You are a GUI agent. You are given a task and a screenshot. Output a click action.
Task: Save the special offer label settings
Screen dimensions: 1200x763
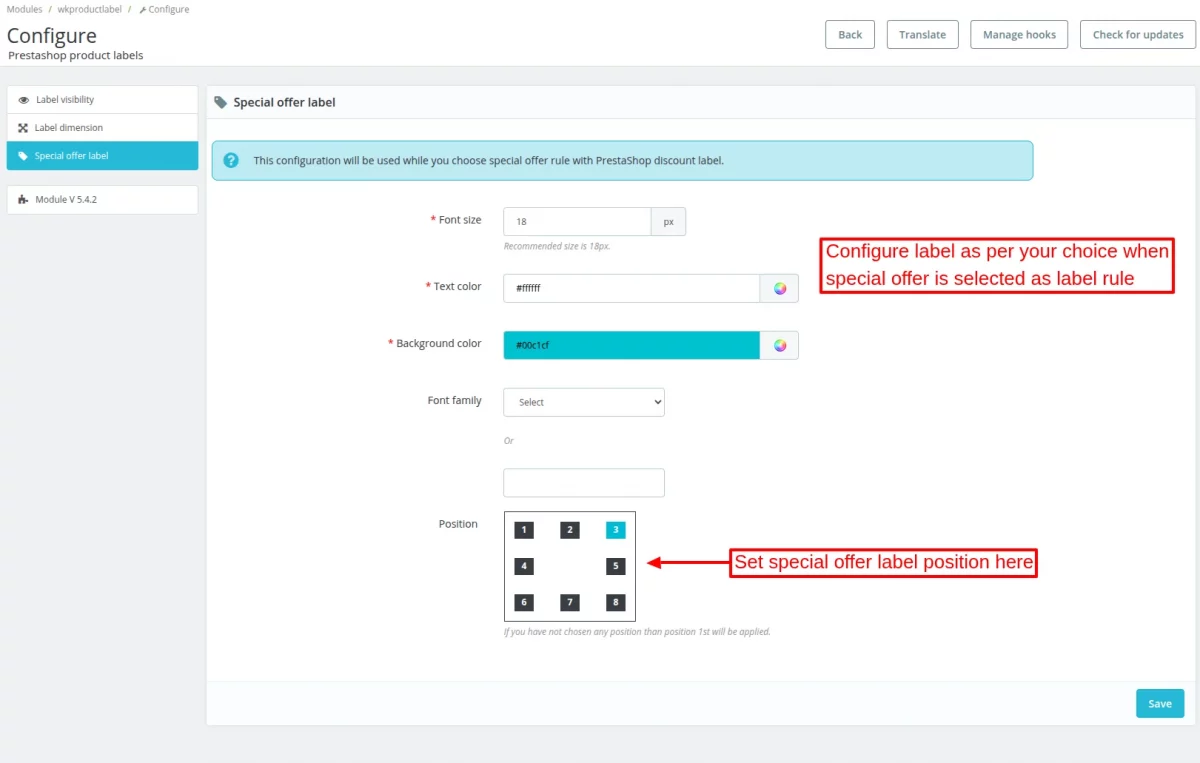1160,703
